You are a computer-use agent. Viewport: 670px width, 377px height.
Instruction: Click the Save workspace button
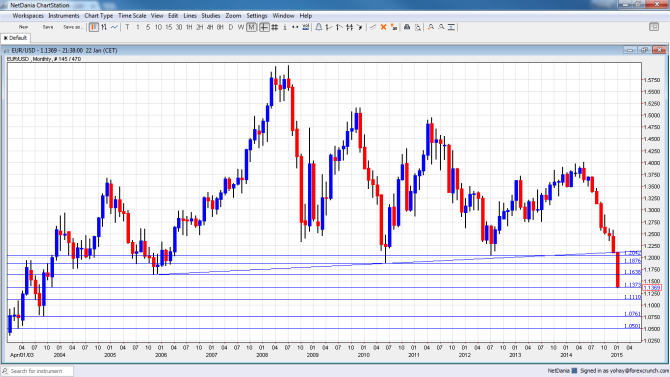tap(48, 27)
